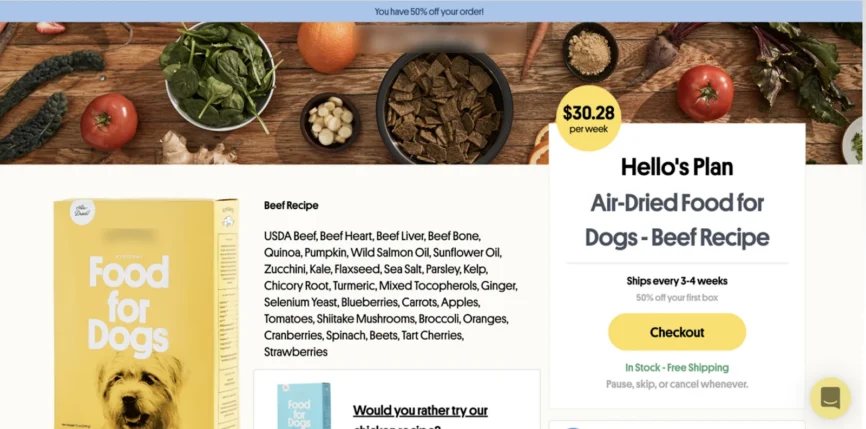Click the green 'In Stock - Free Shipping' label
The image size is (866, 429).
click(677, 368)
